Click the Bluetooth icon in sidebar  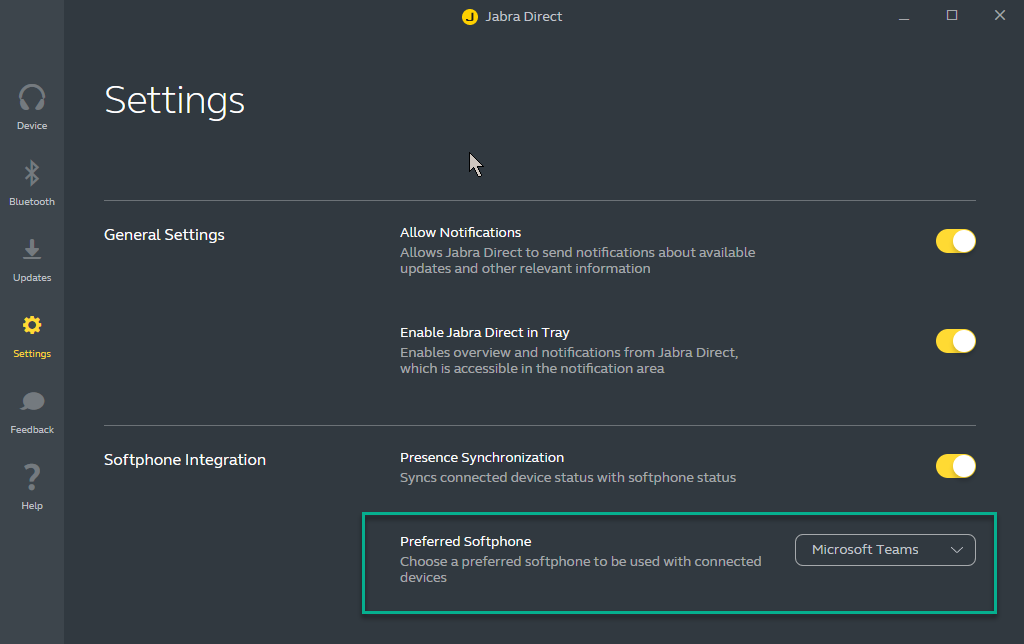32,174
